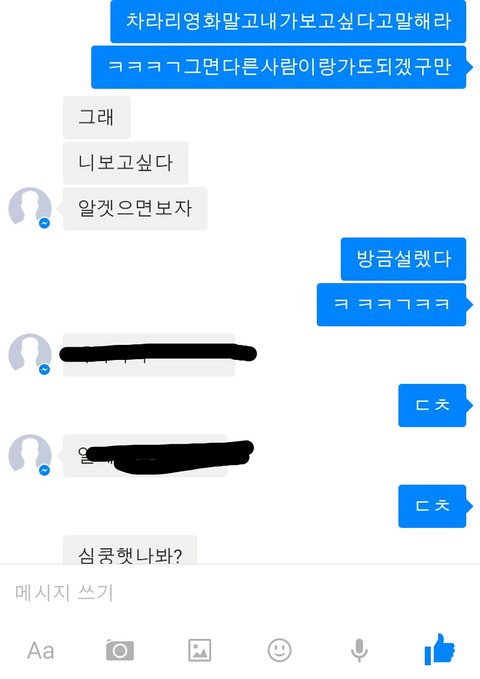Tap the lower ㄷㅊ blue bubble
Image resolution: width=480 pixels, height=679 pixels.
(x=432, y=506)
